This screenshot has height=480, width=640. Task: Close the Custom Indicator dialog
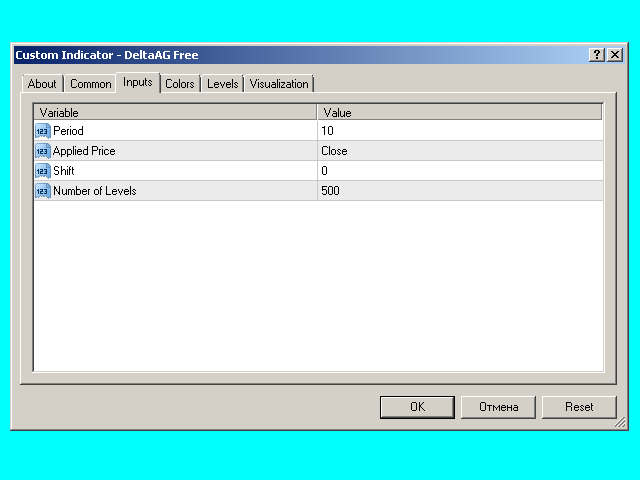pyautogui.click(x=615, y=56)
